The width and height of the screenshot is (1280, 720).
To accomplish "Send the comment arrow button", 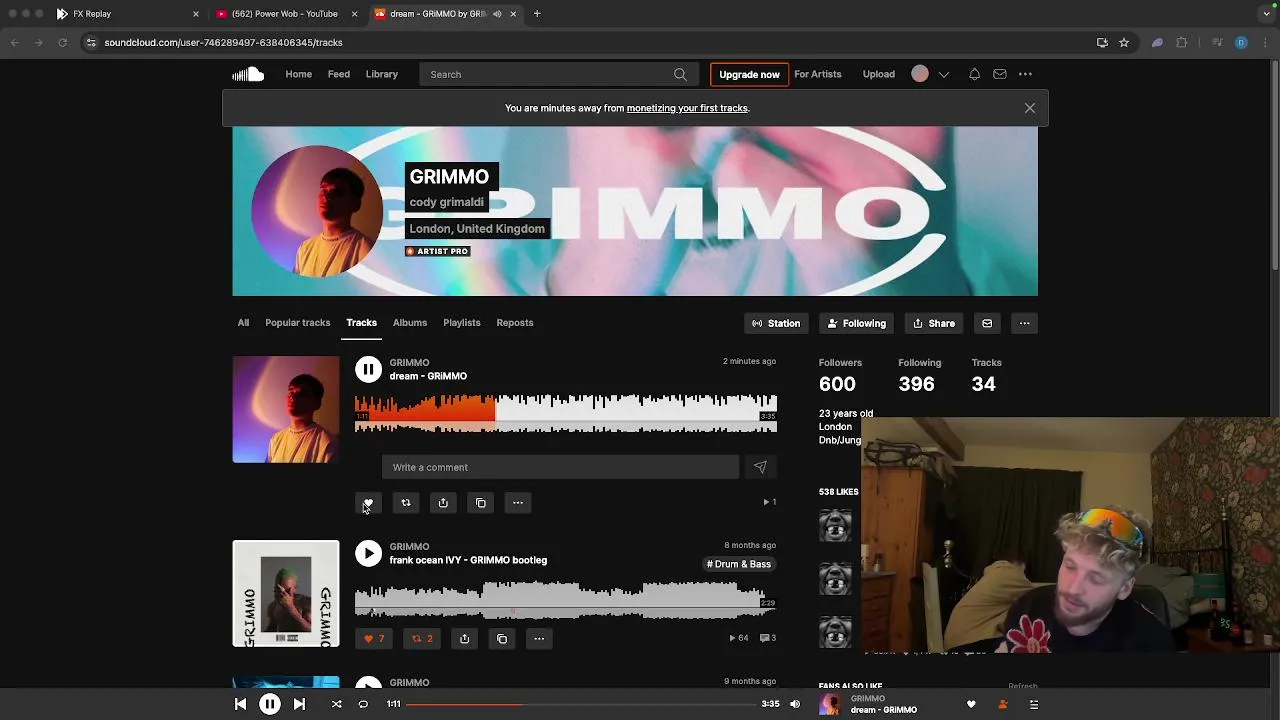I will click(x=760, y=467).
